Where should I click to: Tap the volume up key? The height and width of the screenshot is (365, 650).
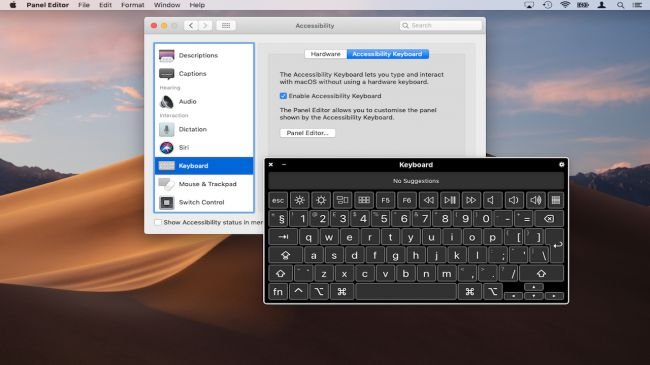[x=536, y=200]
